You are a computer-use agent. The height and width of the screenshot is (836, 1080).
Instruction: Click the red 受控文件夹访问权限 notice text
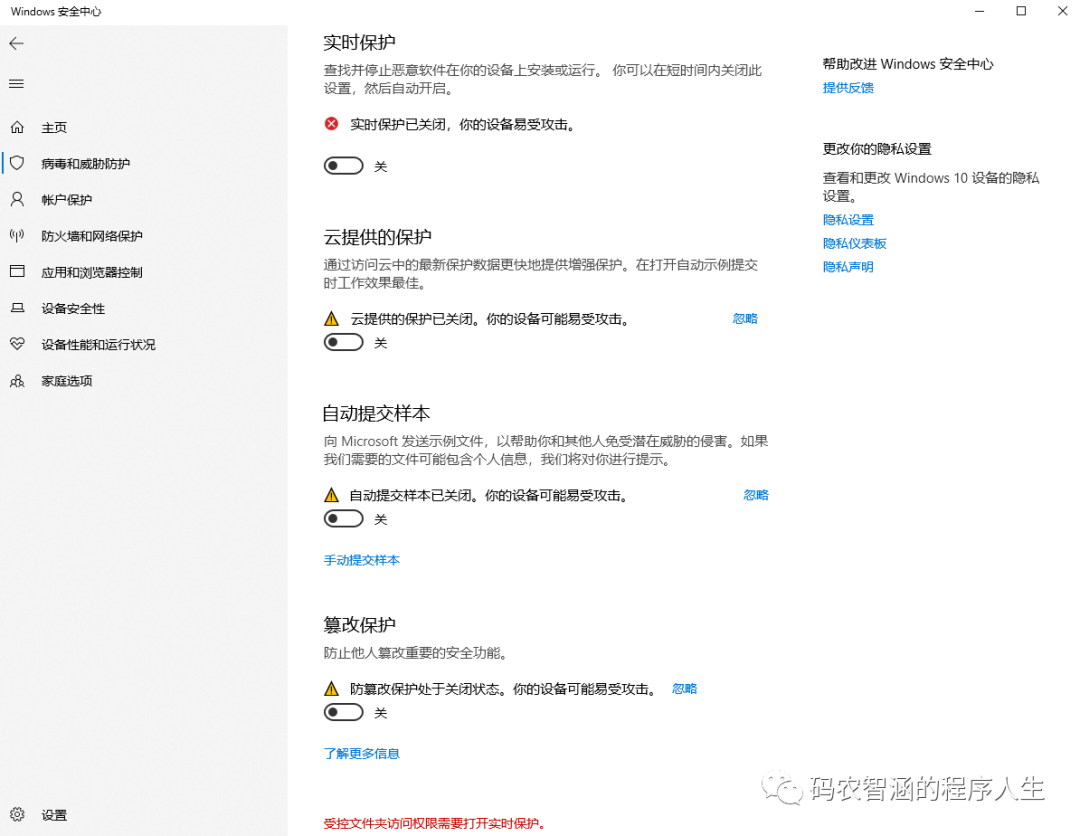click(x=435, y=823)
